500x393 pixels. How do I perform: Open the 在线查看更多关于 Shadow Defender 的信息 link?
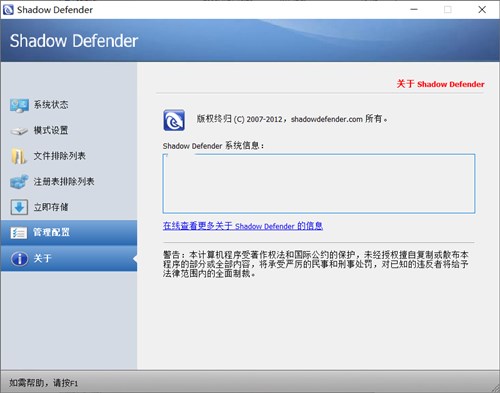coord(243,226)
